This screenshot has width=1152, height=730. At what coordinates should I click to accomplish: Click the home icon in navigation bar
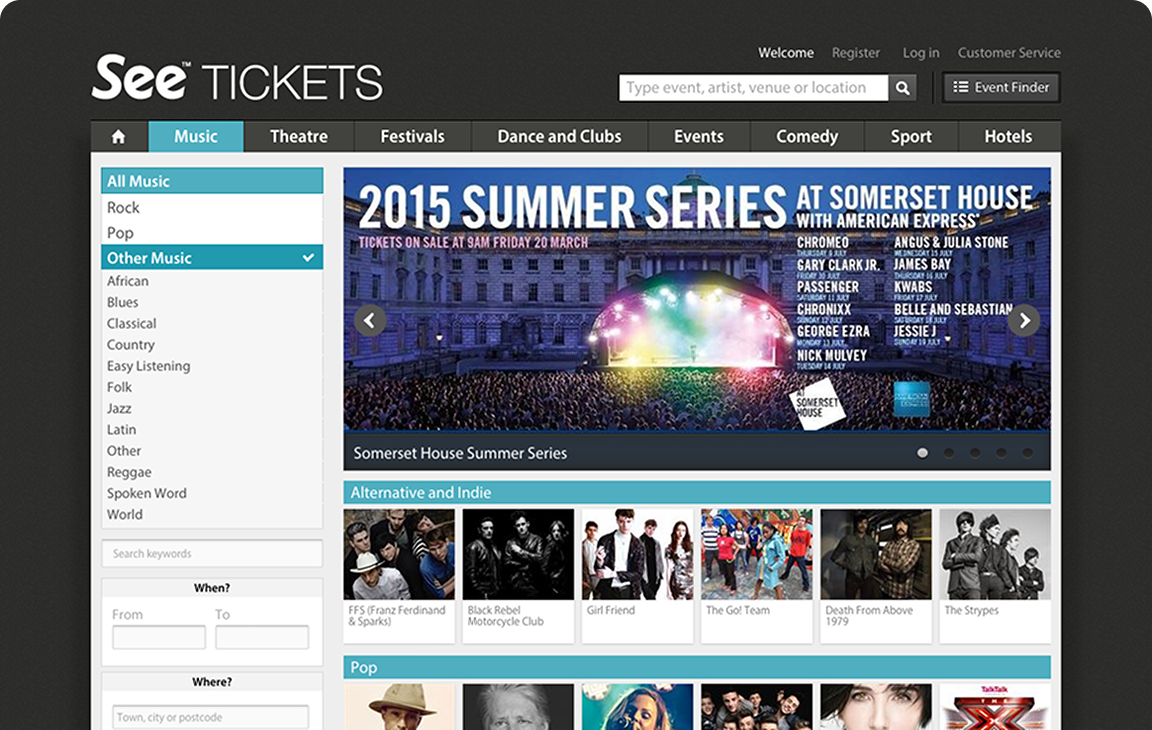(x=118, y=137)
